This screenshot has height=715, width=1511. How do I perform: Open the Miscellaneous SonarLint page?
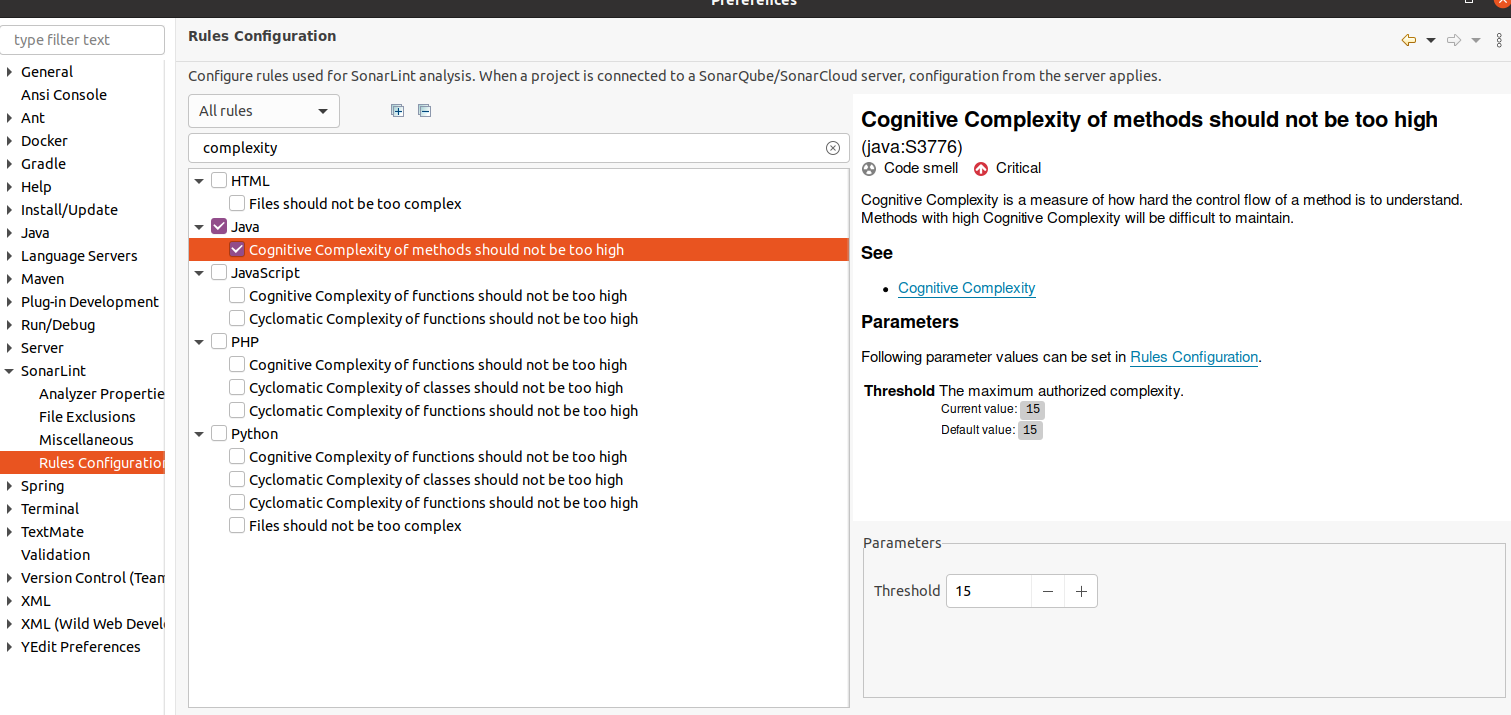tap(86, 440)
